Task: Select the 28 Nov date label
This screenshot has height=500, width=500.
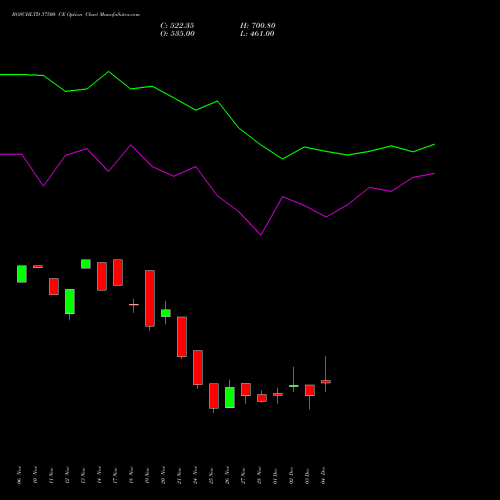Action: (259, 475)
